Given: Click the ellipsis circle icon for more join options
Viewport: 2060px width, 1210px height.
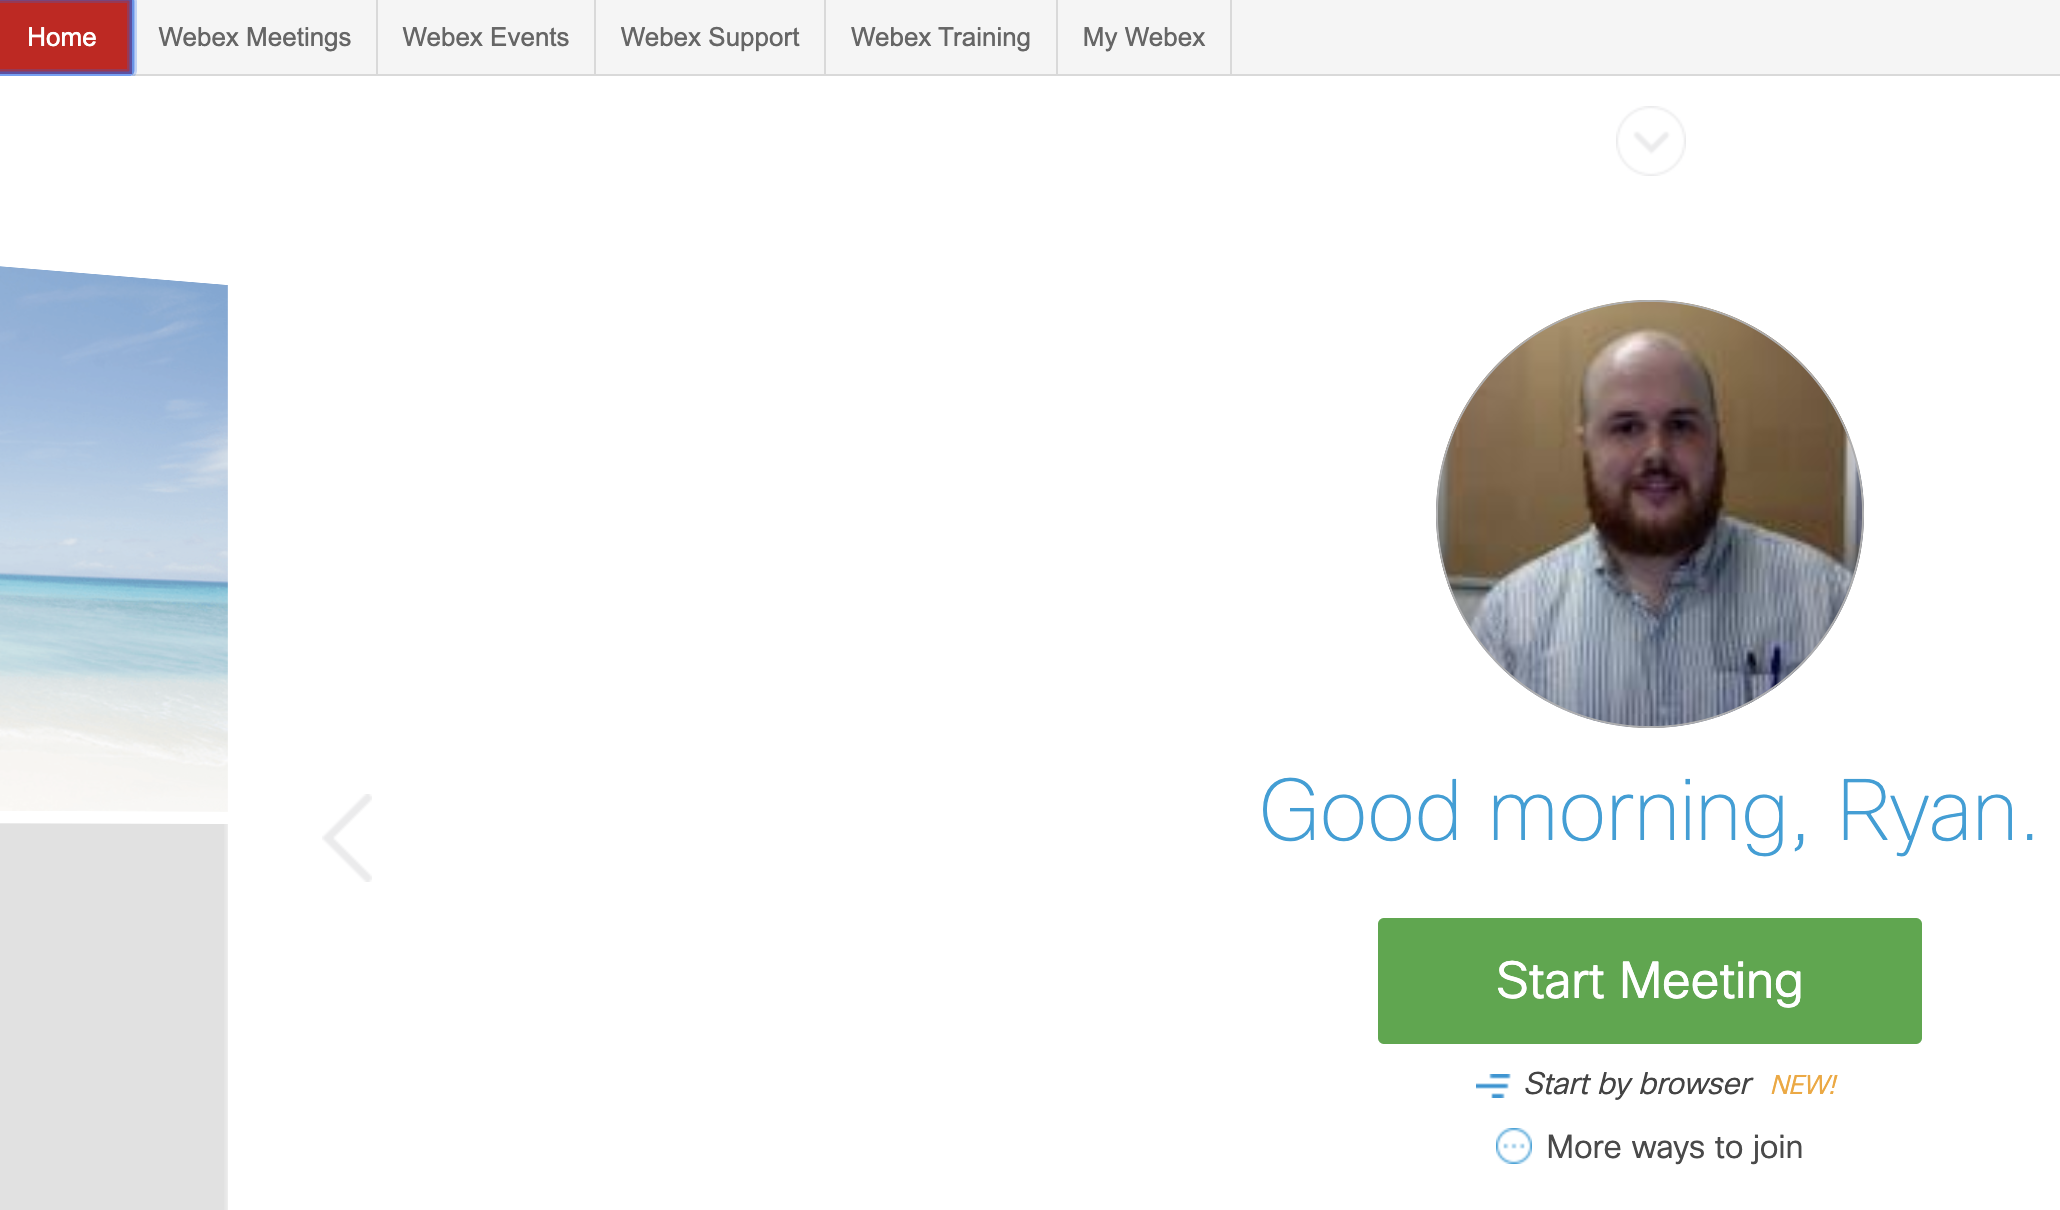Looking at the screenshot, I should click(1513, 1146).
